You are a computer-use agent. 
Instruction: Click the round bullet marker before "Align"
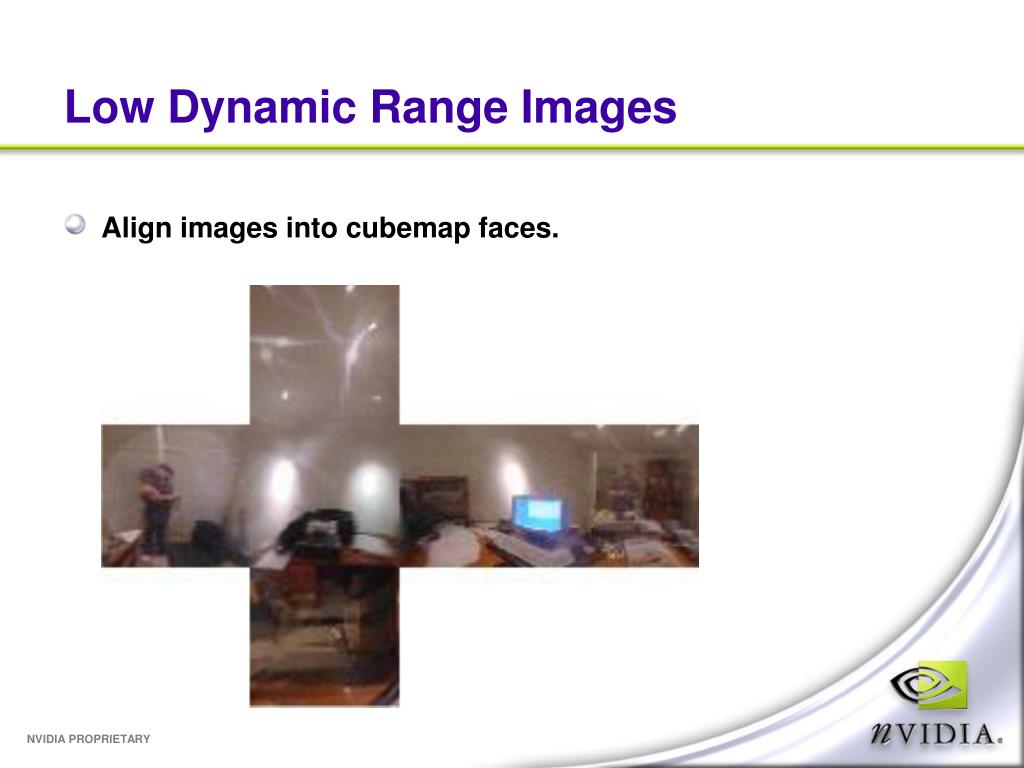pyautogui.click(x=75, y=224)
